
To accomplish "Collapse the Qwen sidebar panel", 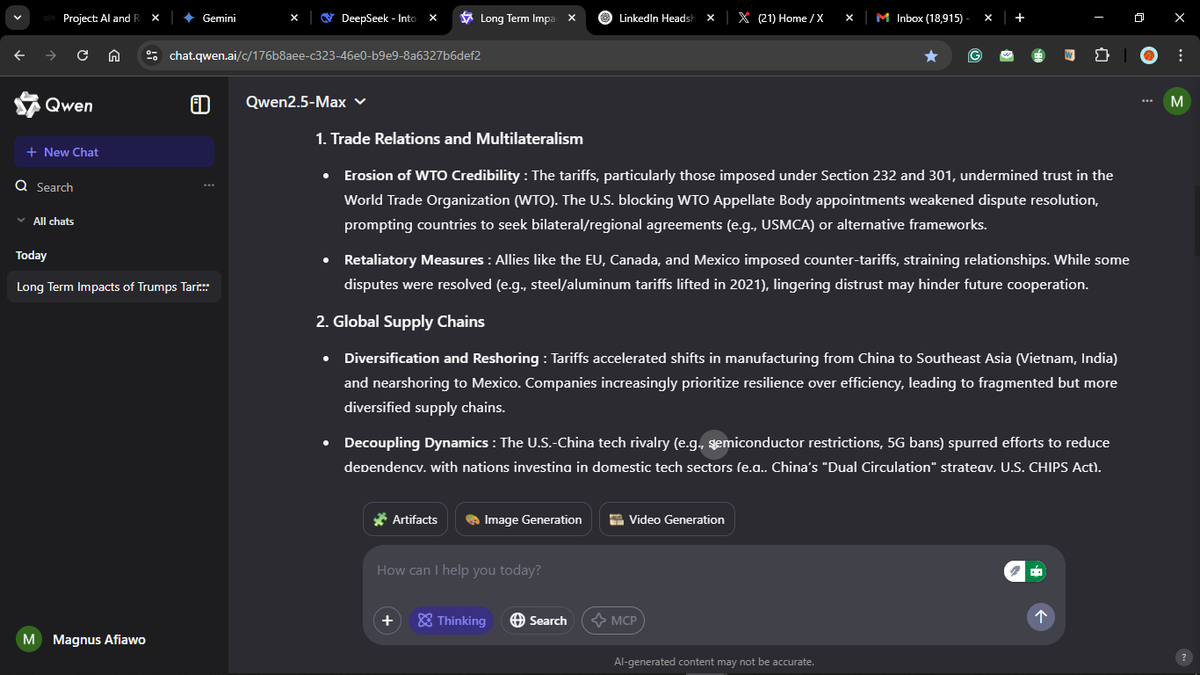I will (200, 105).
